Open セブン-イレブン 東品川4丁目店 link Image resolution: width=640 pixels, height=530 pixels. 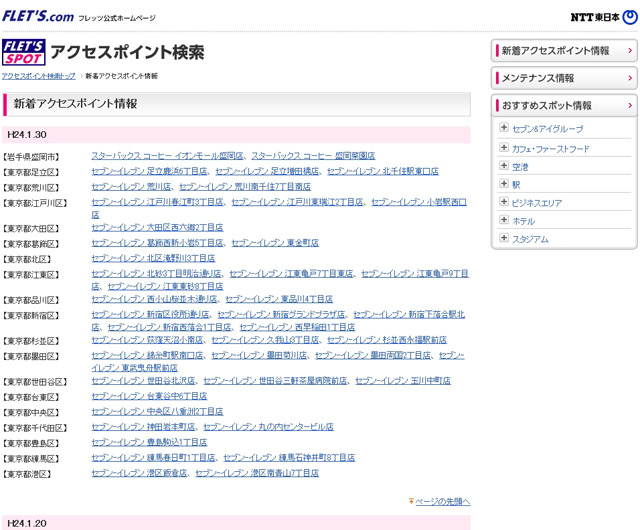pos(279,299)
